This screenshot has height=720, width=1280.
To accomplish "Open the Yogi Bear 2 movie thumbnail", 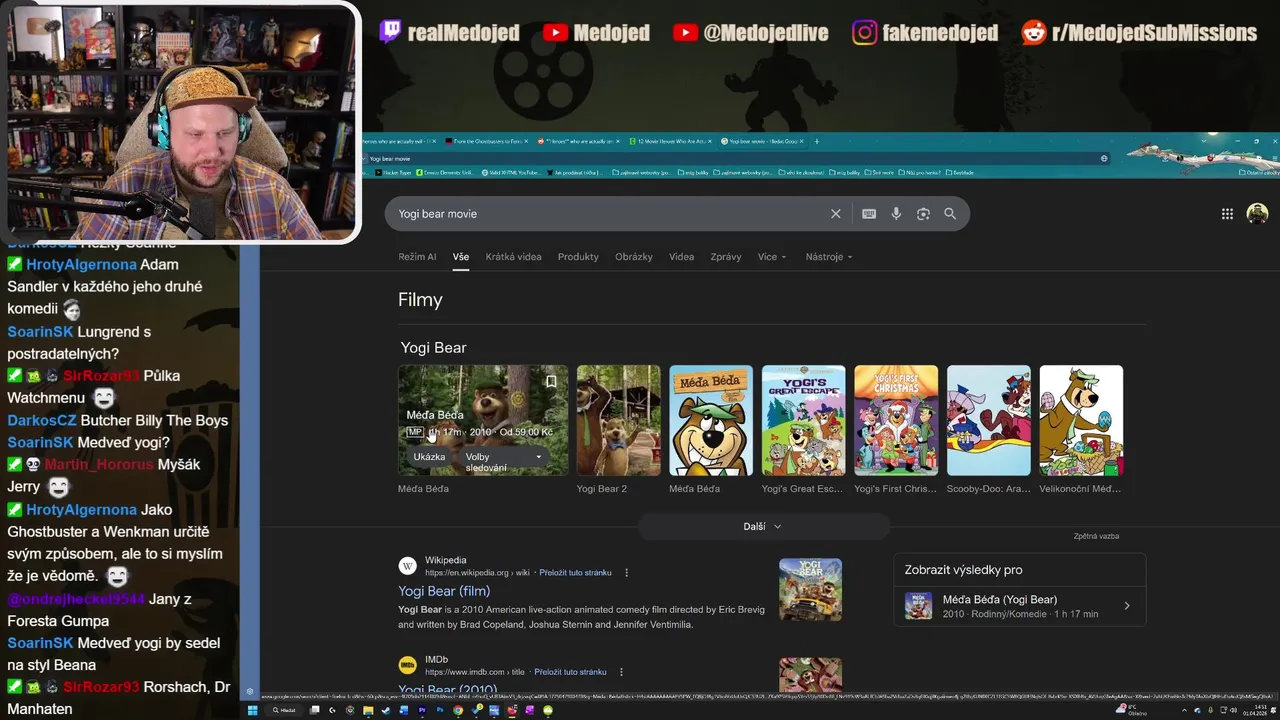I will coord(619,420).
